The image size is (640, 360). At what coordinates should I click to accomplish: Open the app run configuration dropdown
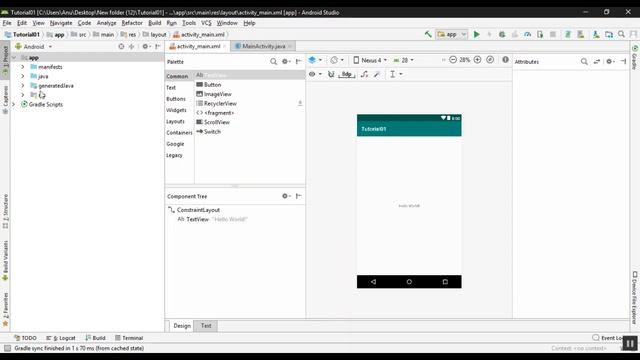(452, 35)
